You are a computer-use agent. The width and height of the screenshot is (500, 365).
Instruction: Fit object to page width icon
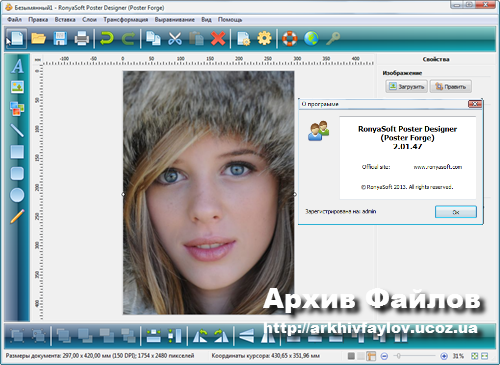(x=154, y=336)
